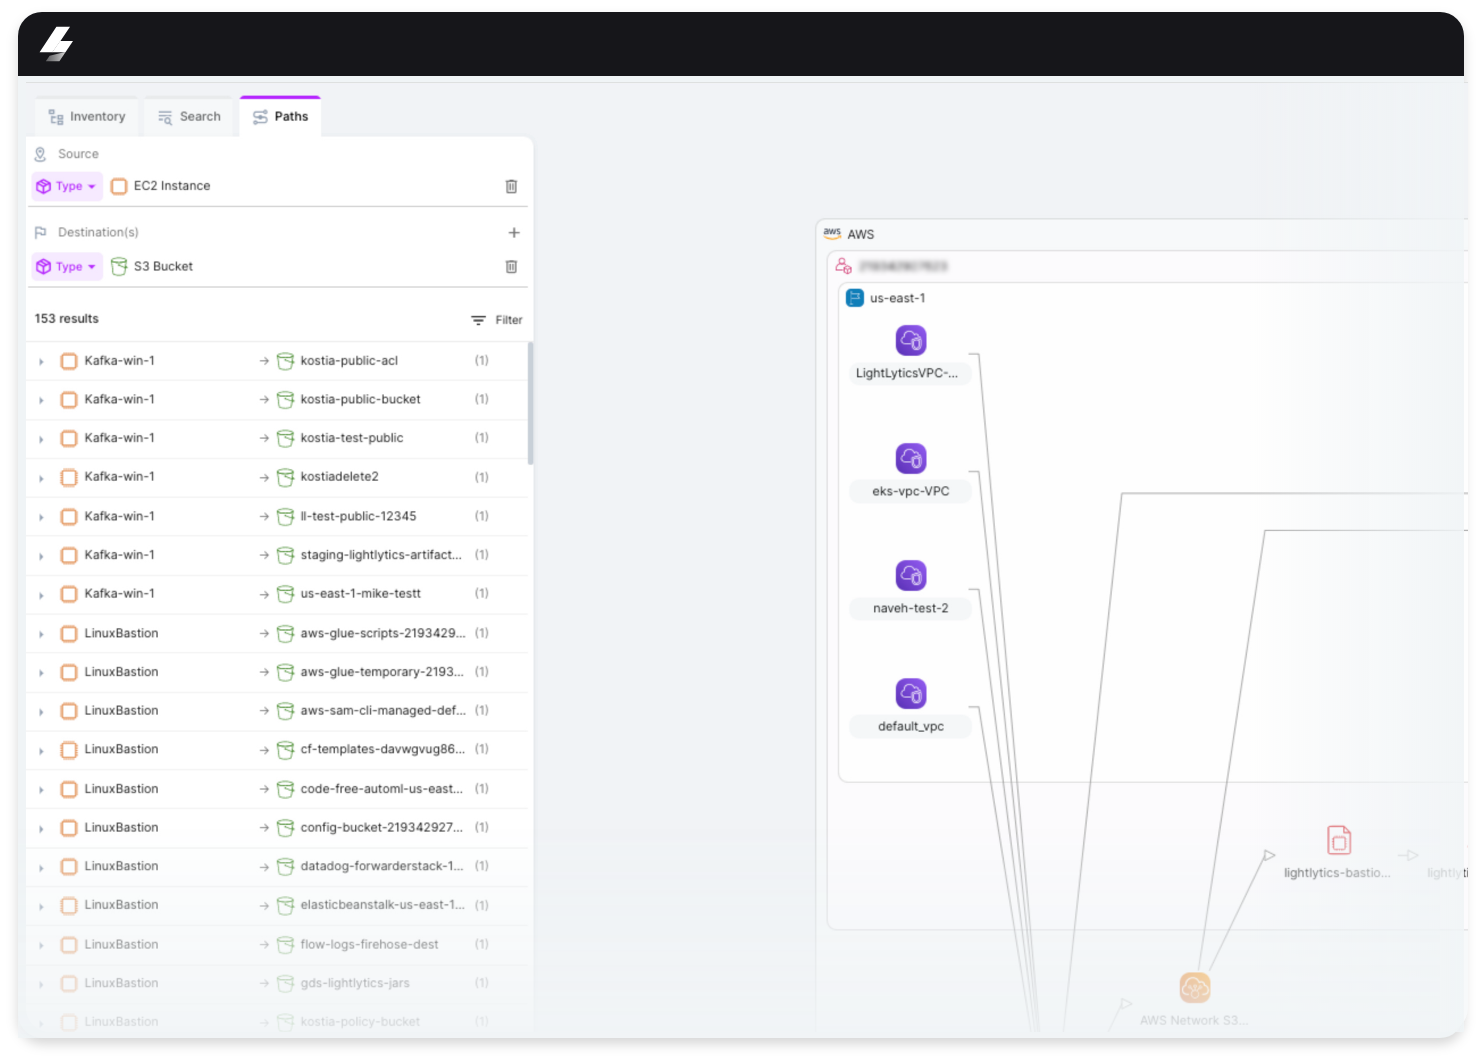Click the cf-templates-davwgvug86 bucket icon
This screenshot has width=1482, height=1062.
tap(285, 750)
